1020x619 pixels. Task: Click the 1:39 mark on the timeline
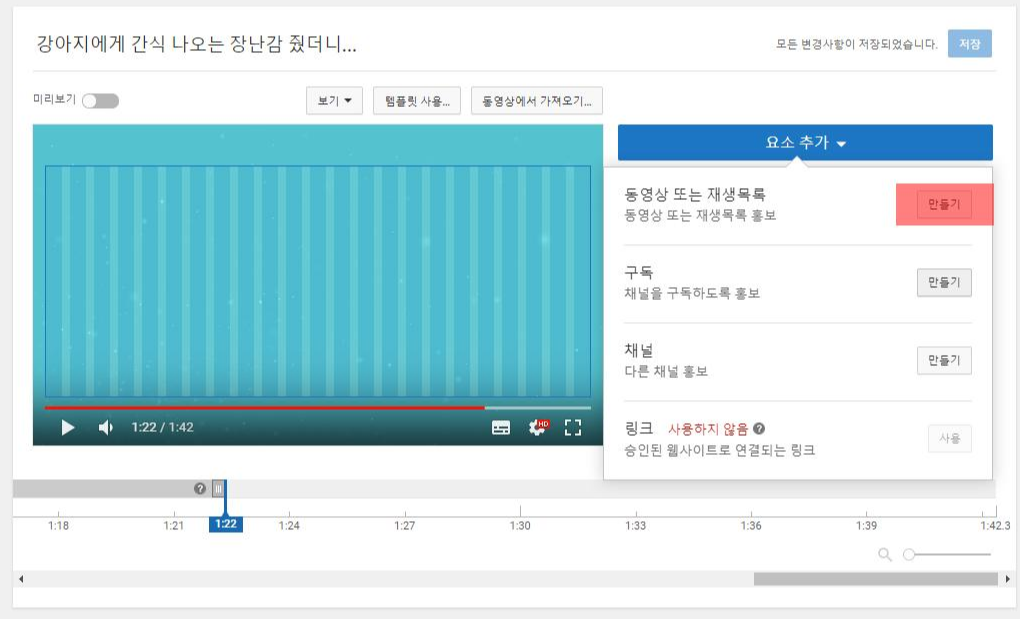click(x=866, y=525)
